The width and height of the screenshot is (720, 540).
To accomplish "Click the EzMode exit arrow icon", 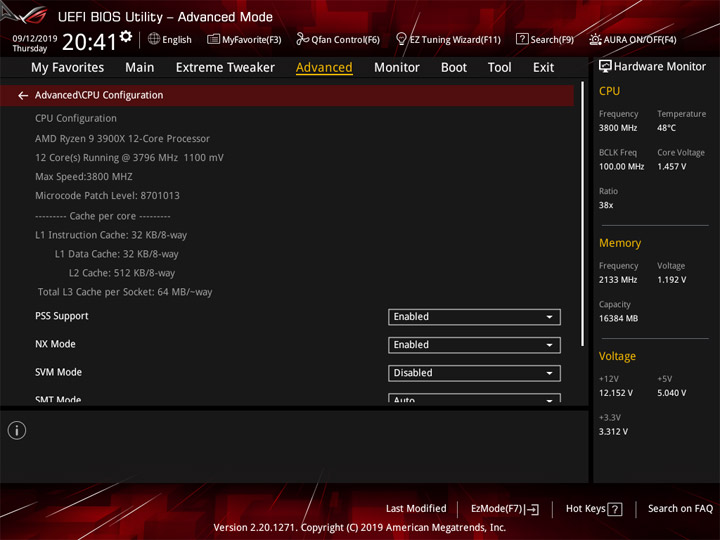I will tap(532, 509).
